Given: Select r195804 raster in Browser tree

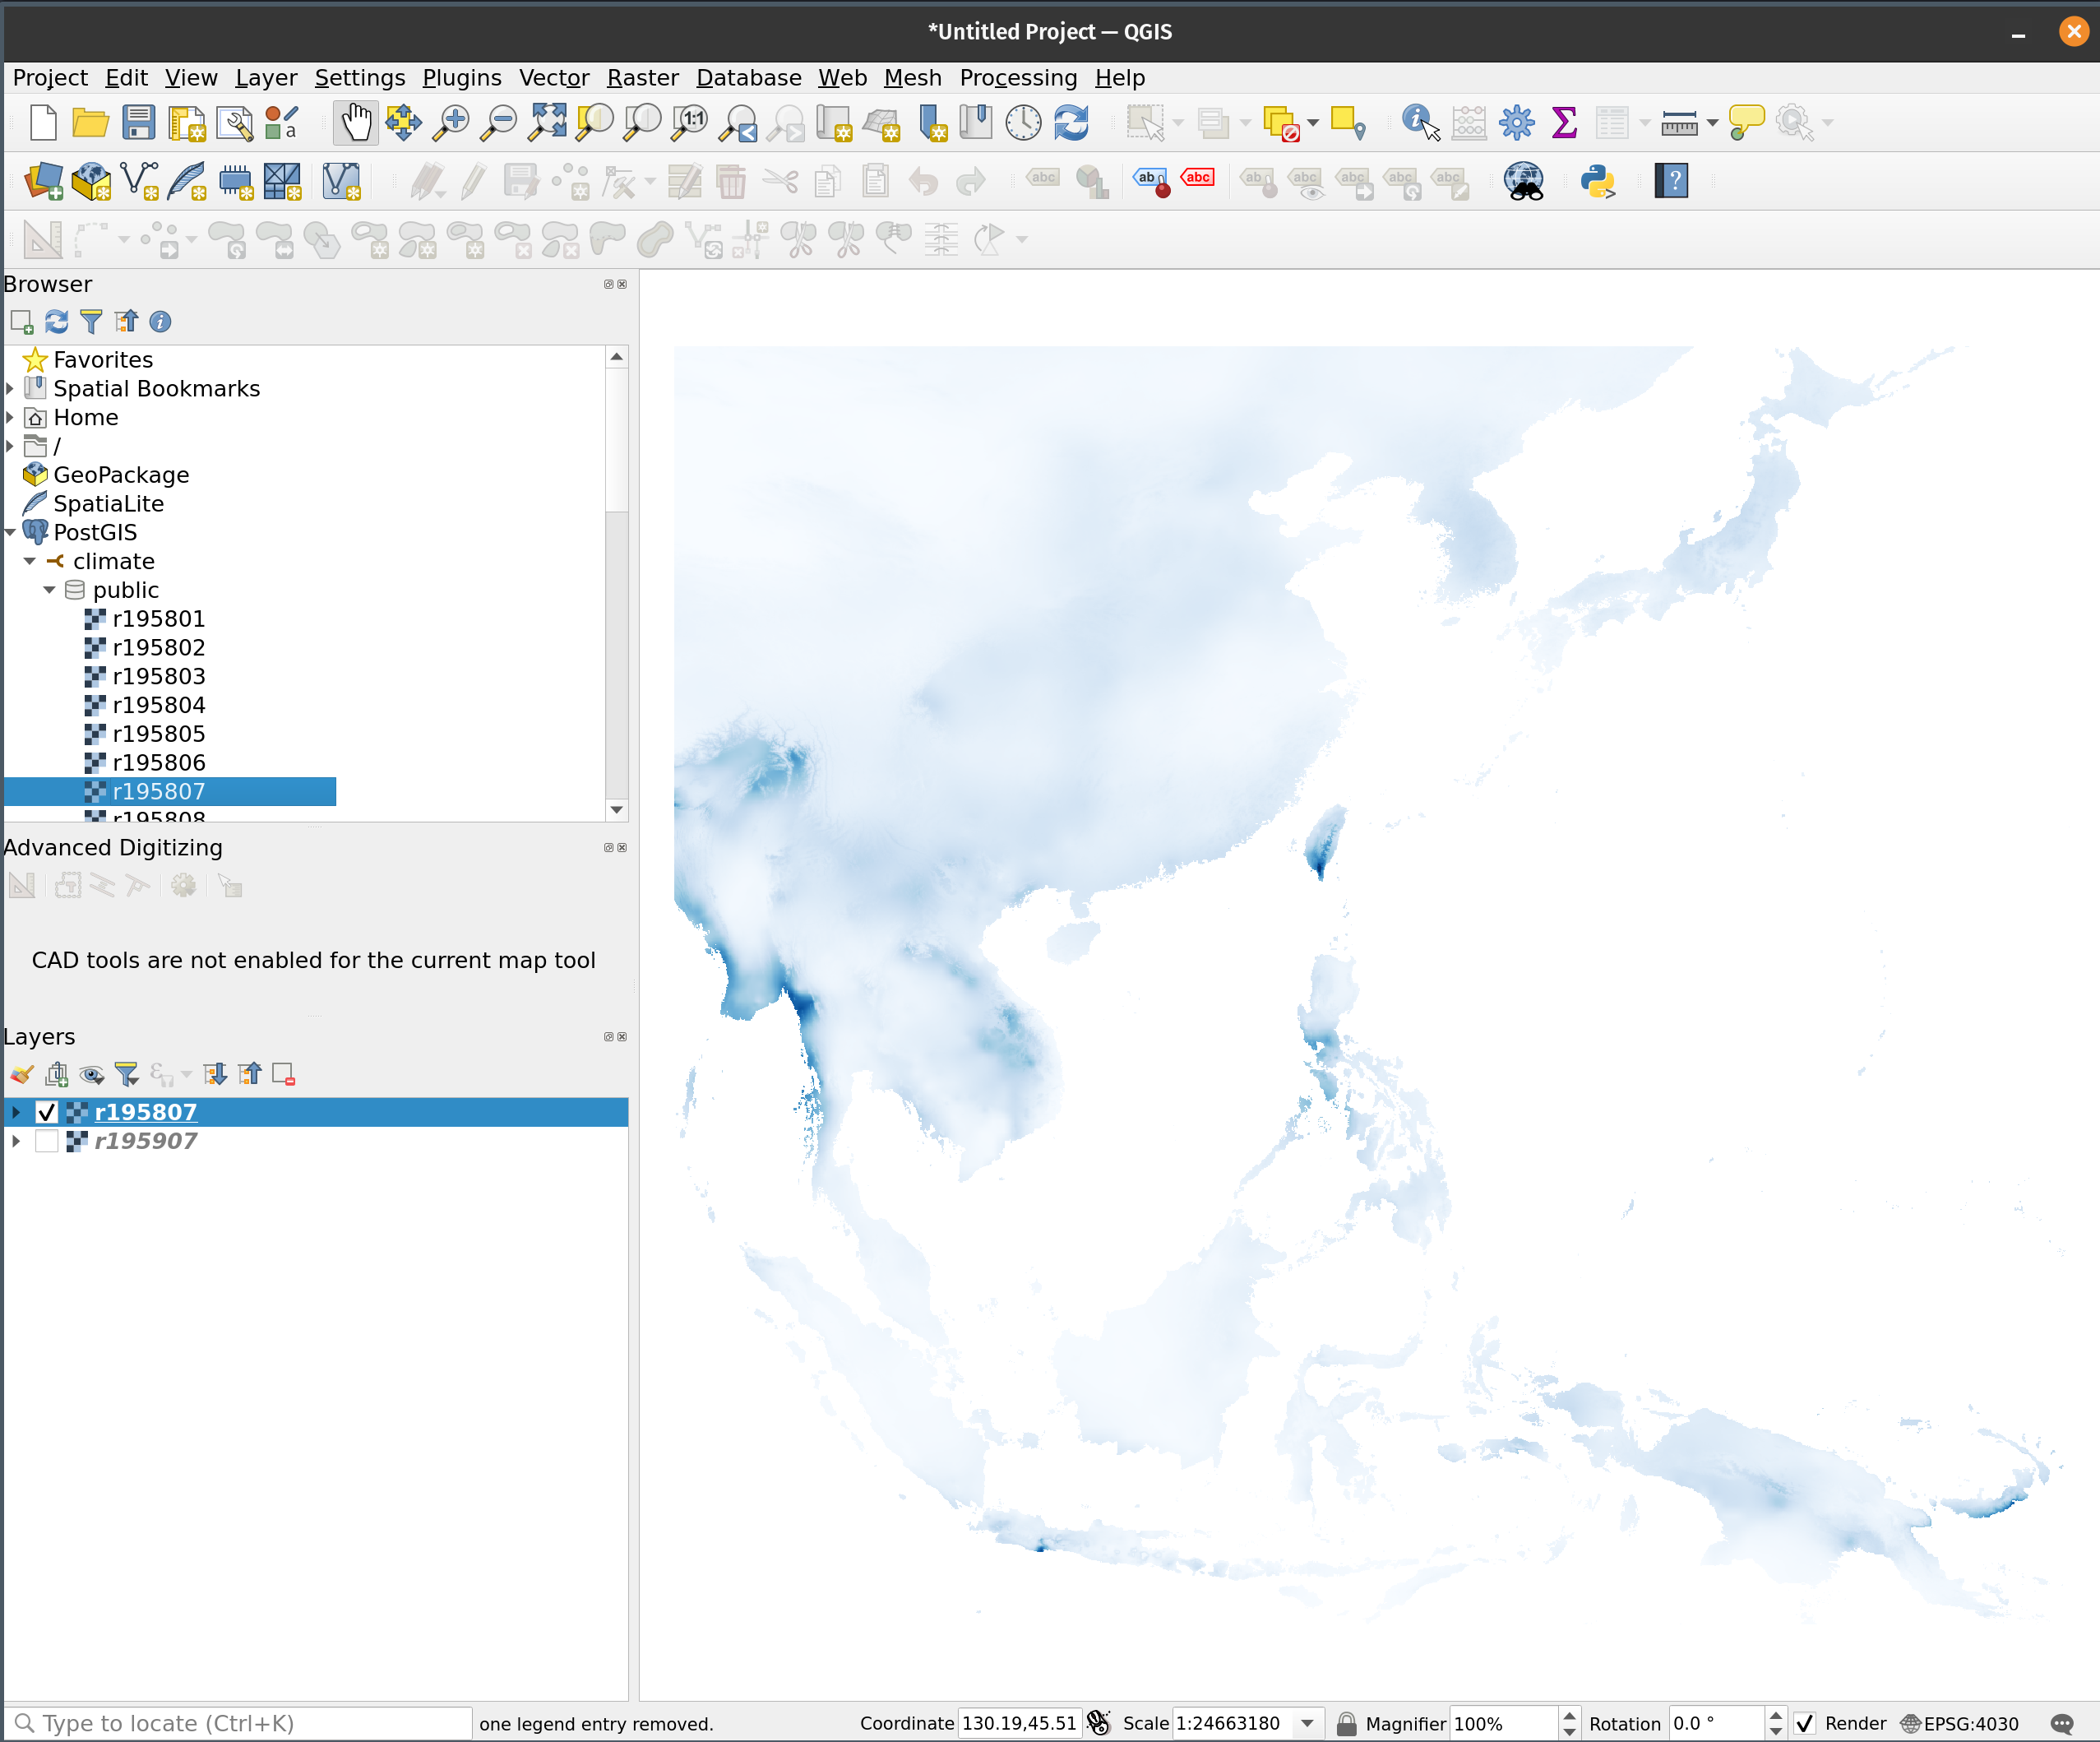Looking at the screenshot, I should [x=158, y=705].
